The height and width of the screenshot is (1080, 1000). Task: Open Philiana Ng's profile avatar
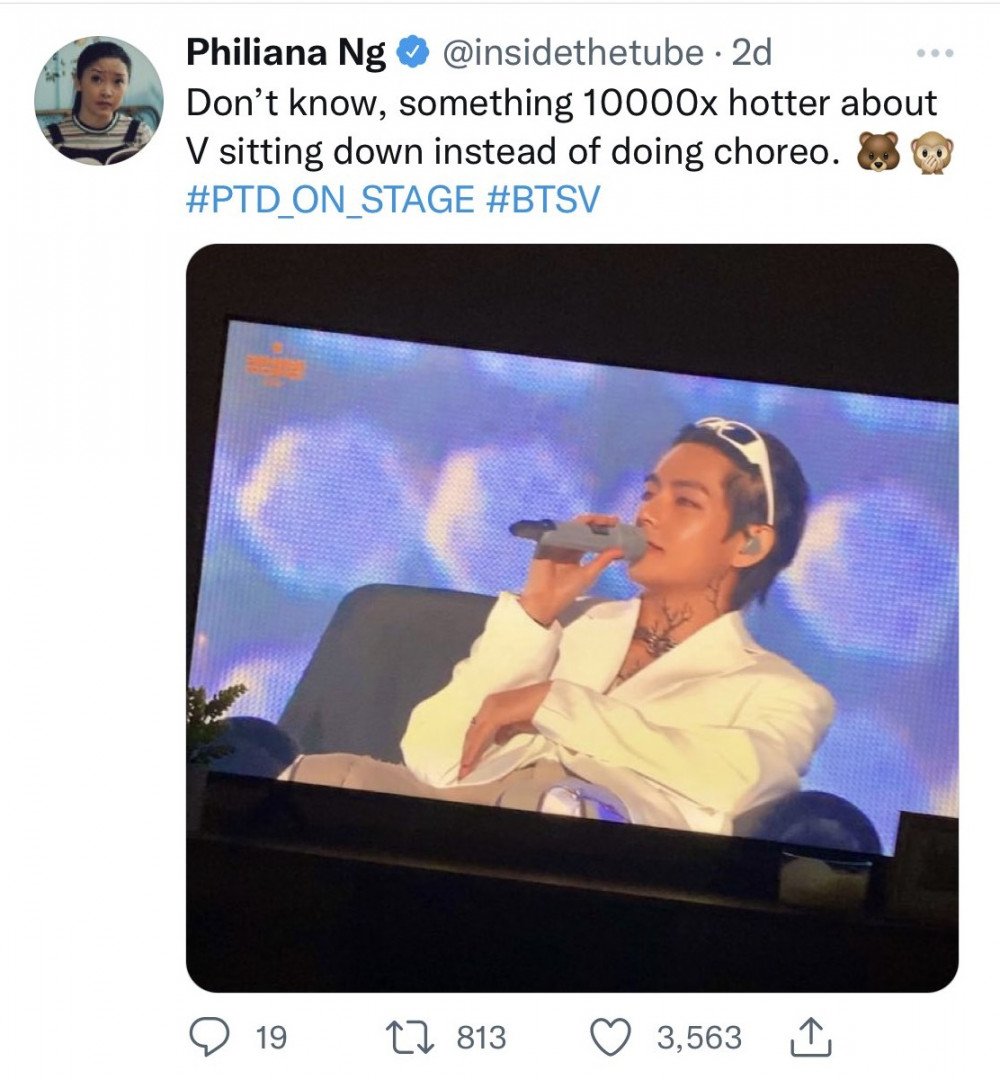99,101
